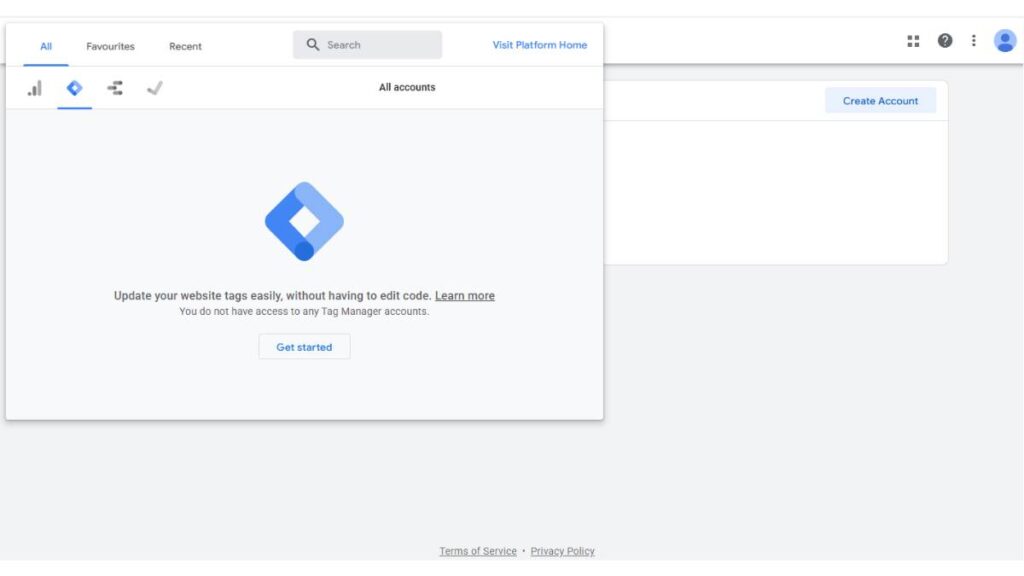Click 'You do not have access' message
The height and width of the screenshot is (576, 1024).
(304, 312)
